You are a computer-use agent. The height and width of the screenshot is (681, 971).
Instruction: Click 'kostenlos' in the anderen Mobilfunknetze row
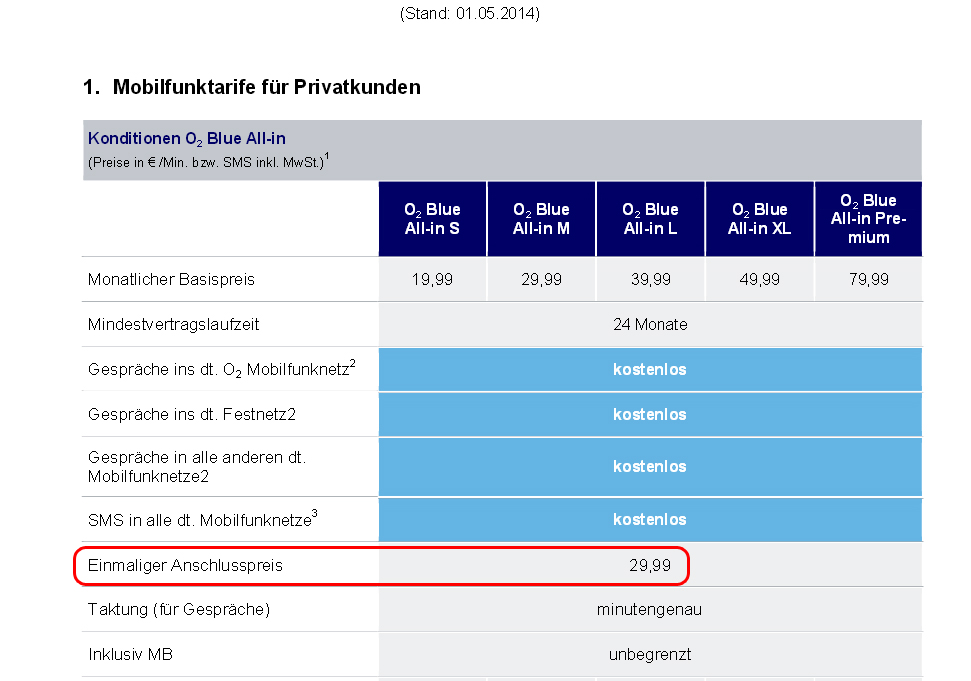click(x=650, y=466)
